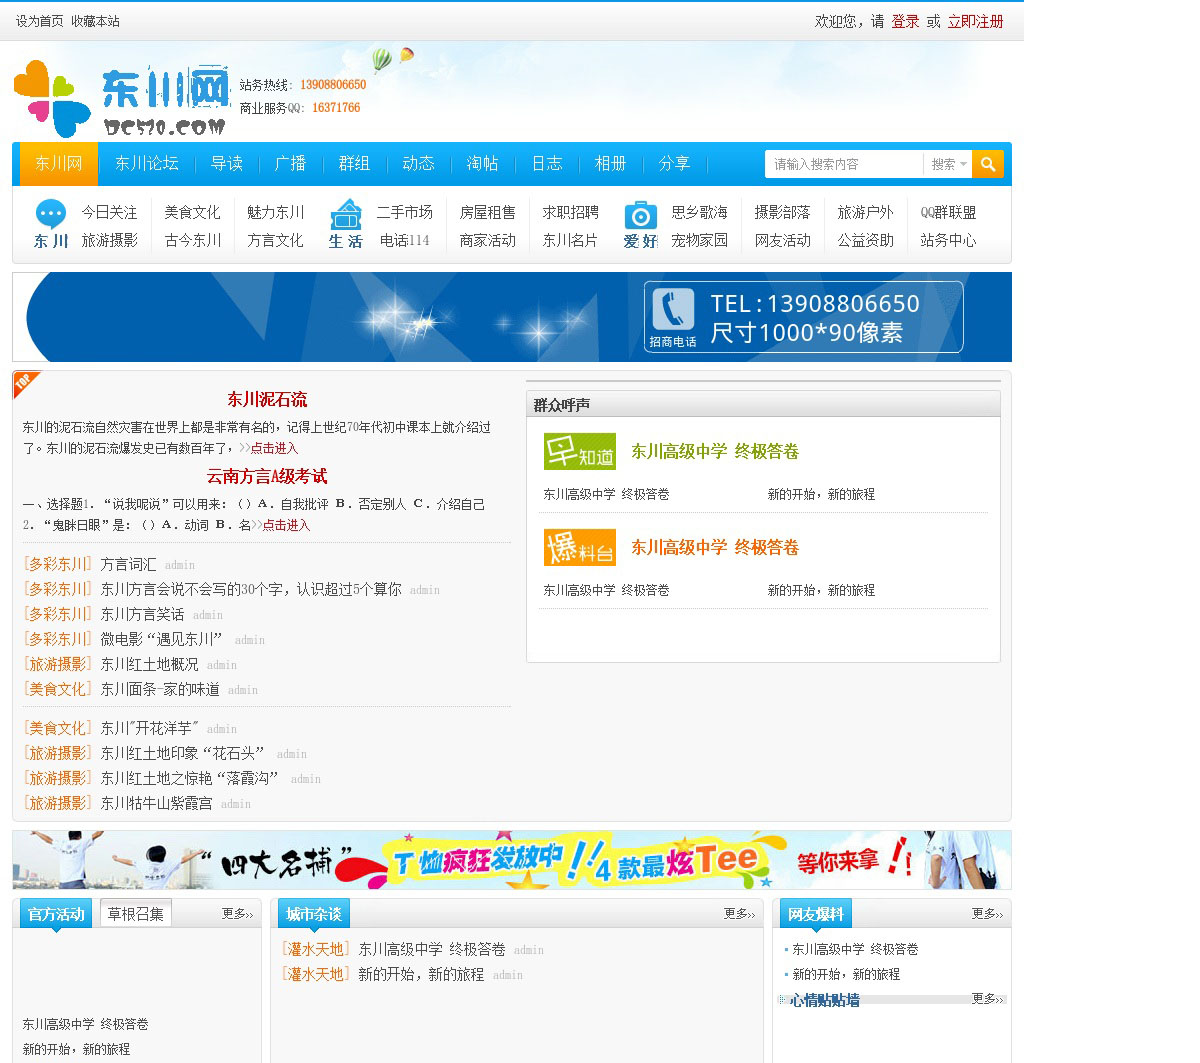Click the 东川 chat bubble icon

click(x=51, y=214)
